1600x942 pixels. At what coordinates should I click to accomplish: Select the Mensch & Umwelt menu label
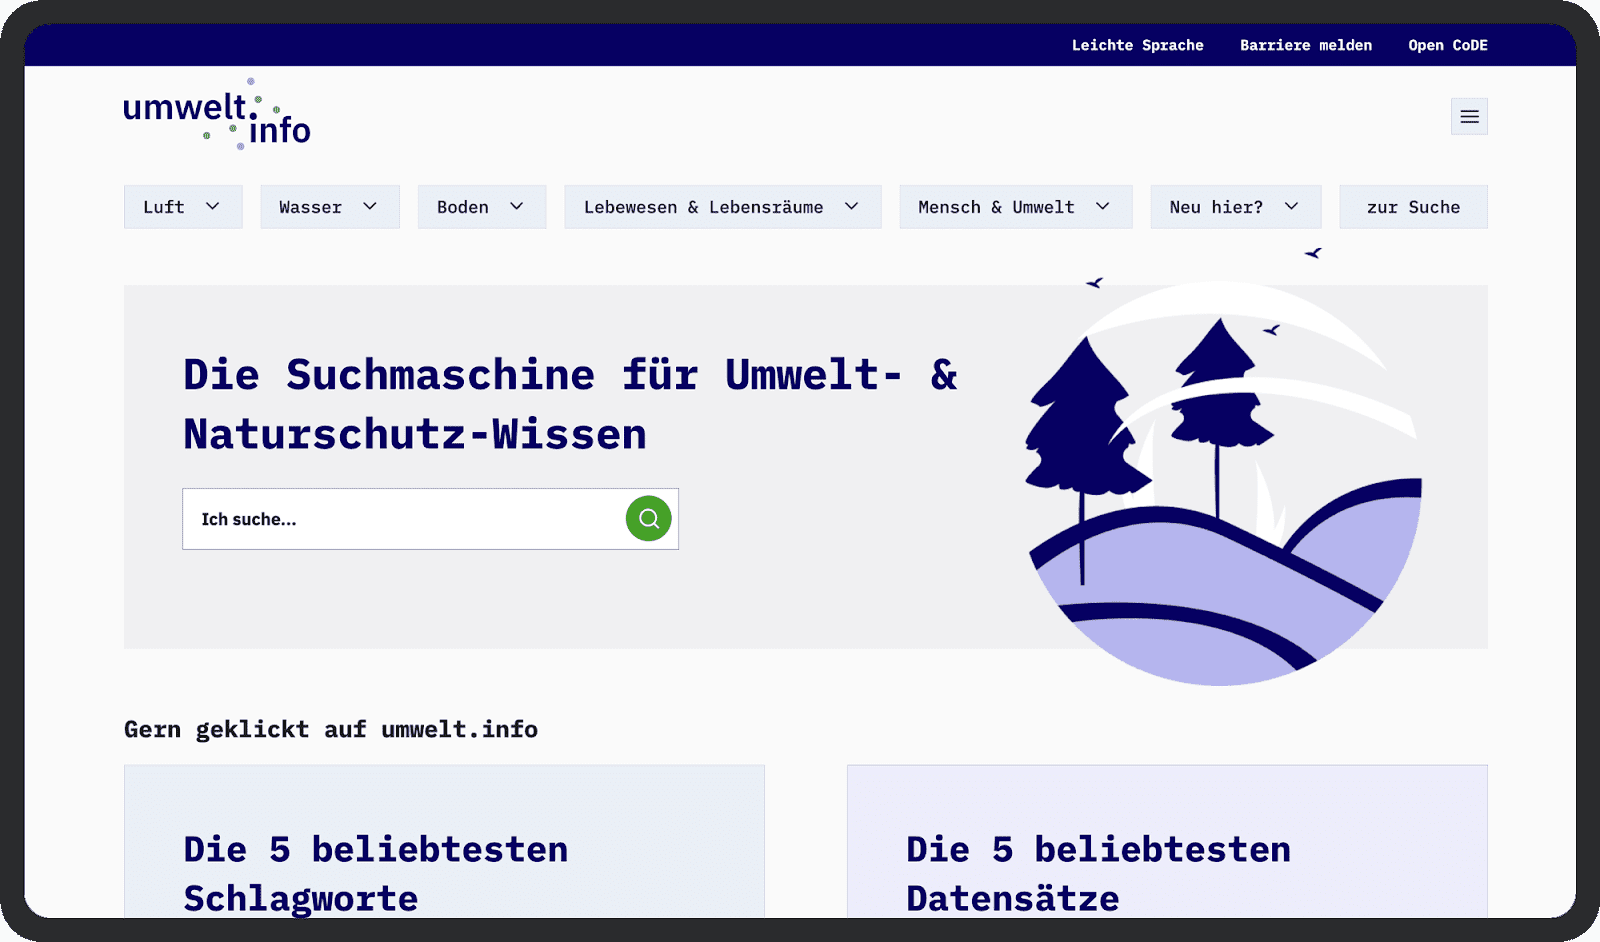click(x=996, y=207)
